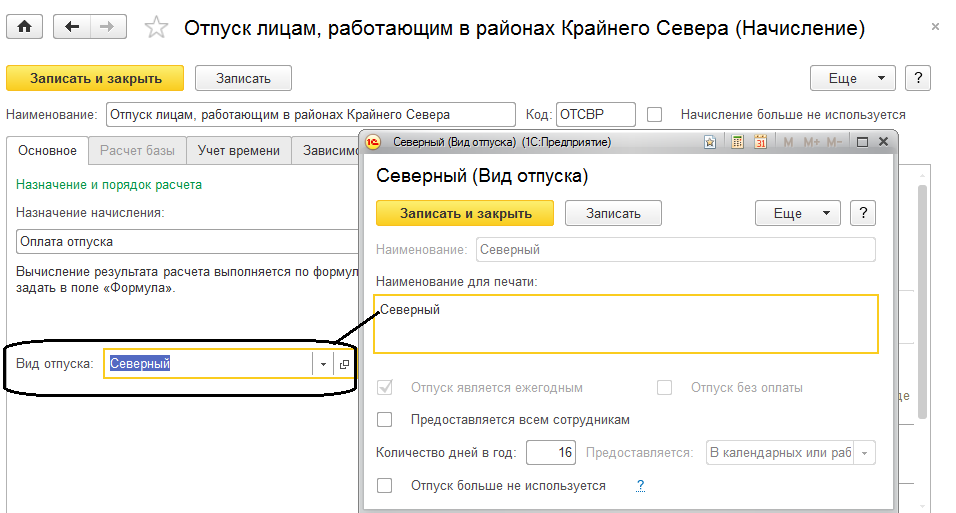Click the Home icon in main window
Screen dimensions: 956x513
[24, 27]
